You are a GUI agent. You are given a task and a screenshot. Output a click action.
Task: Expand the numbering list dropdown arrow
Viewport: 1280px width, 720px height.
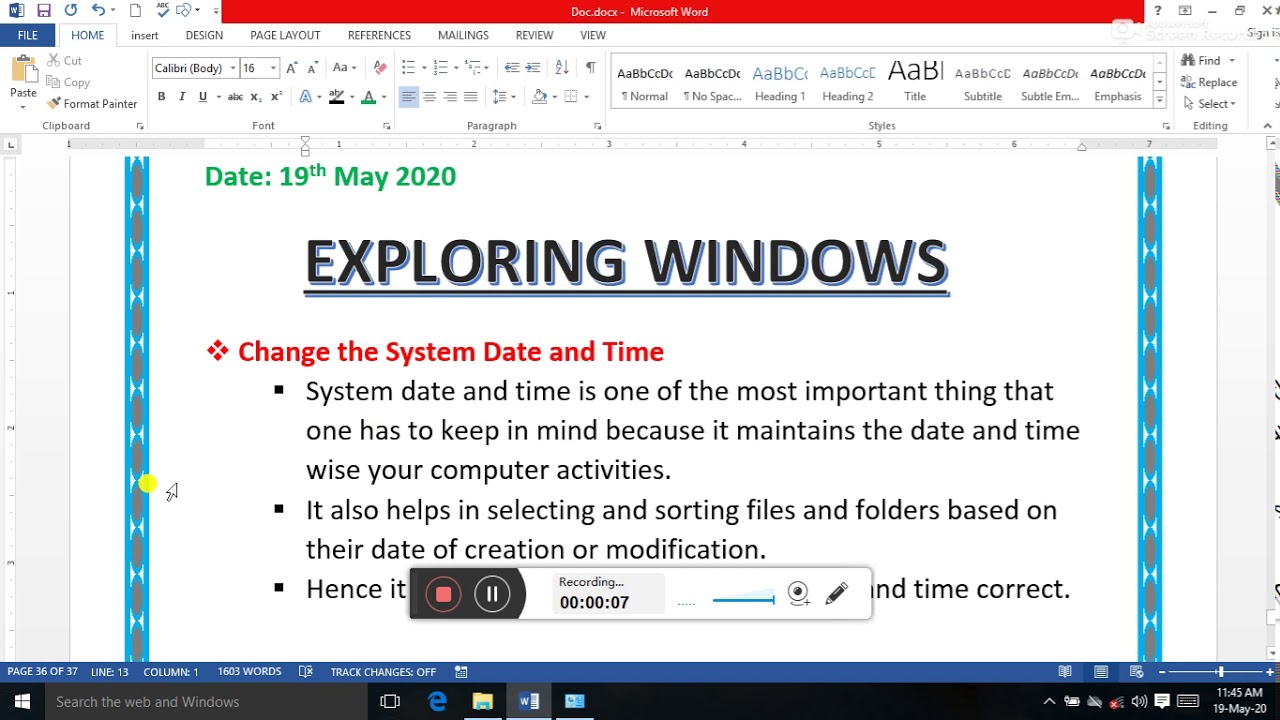point(457,68)
